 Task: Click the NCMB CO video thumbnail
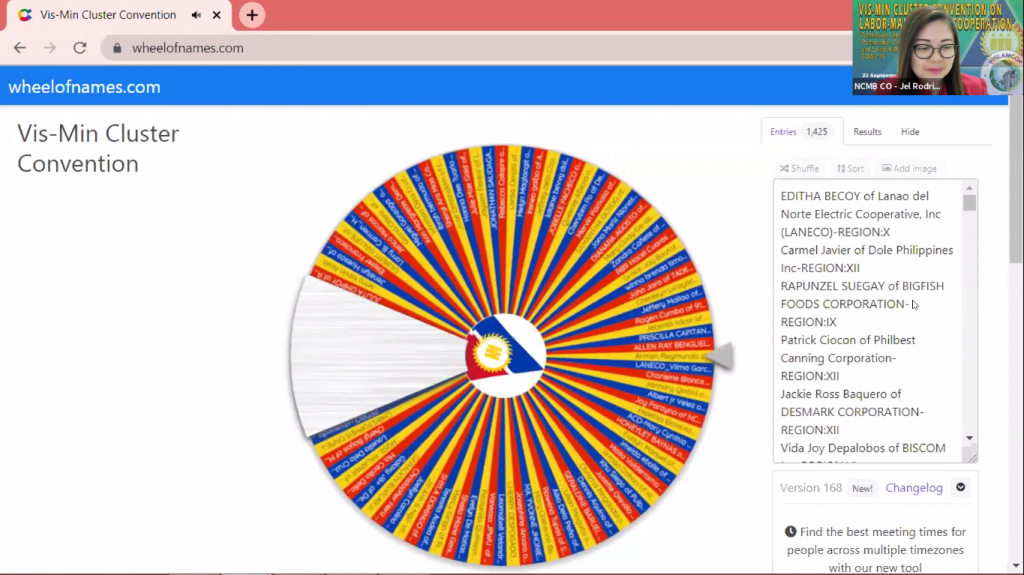point(937,48)
